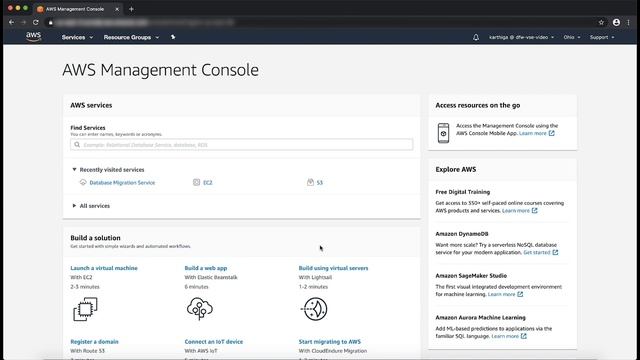Image resolution: width=640 pixels, height=360 pixels.
Task: Click the EC2 service icon
Action: click(x=196, y=182)
